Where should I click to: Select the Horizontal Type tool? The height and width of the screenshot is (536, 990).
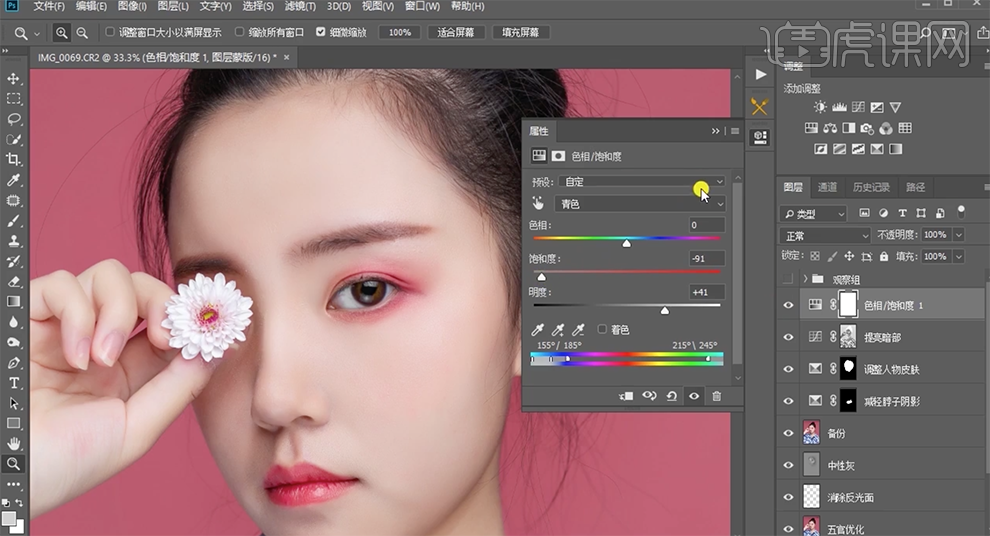13,383
